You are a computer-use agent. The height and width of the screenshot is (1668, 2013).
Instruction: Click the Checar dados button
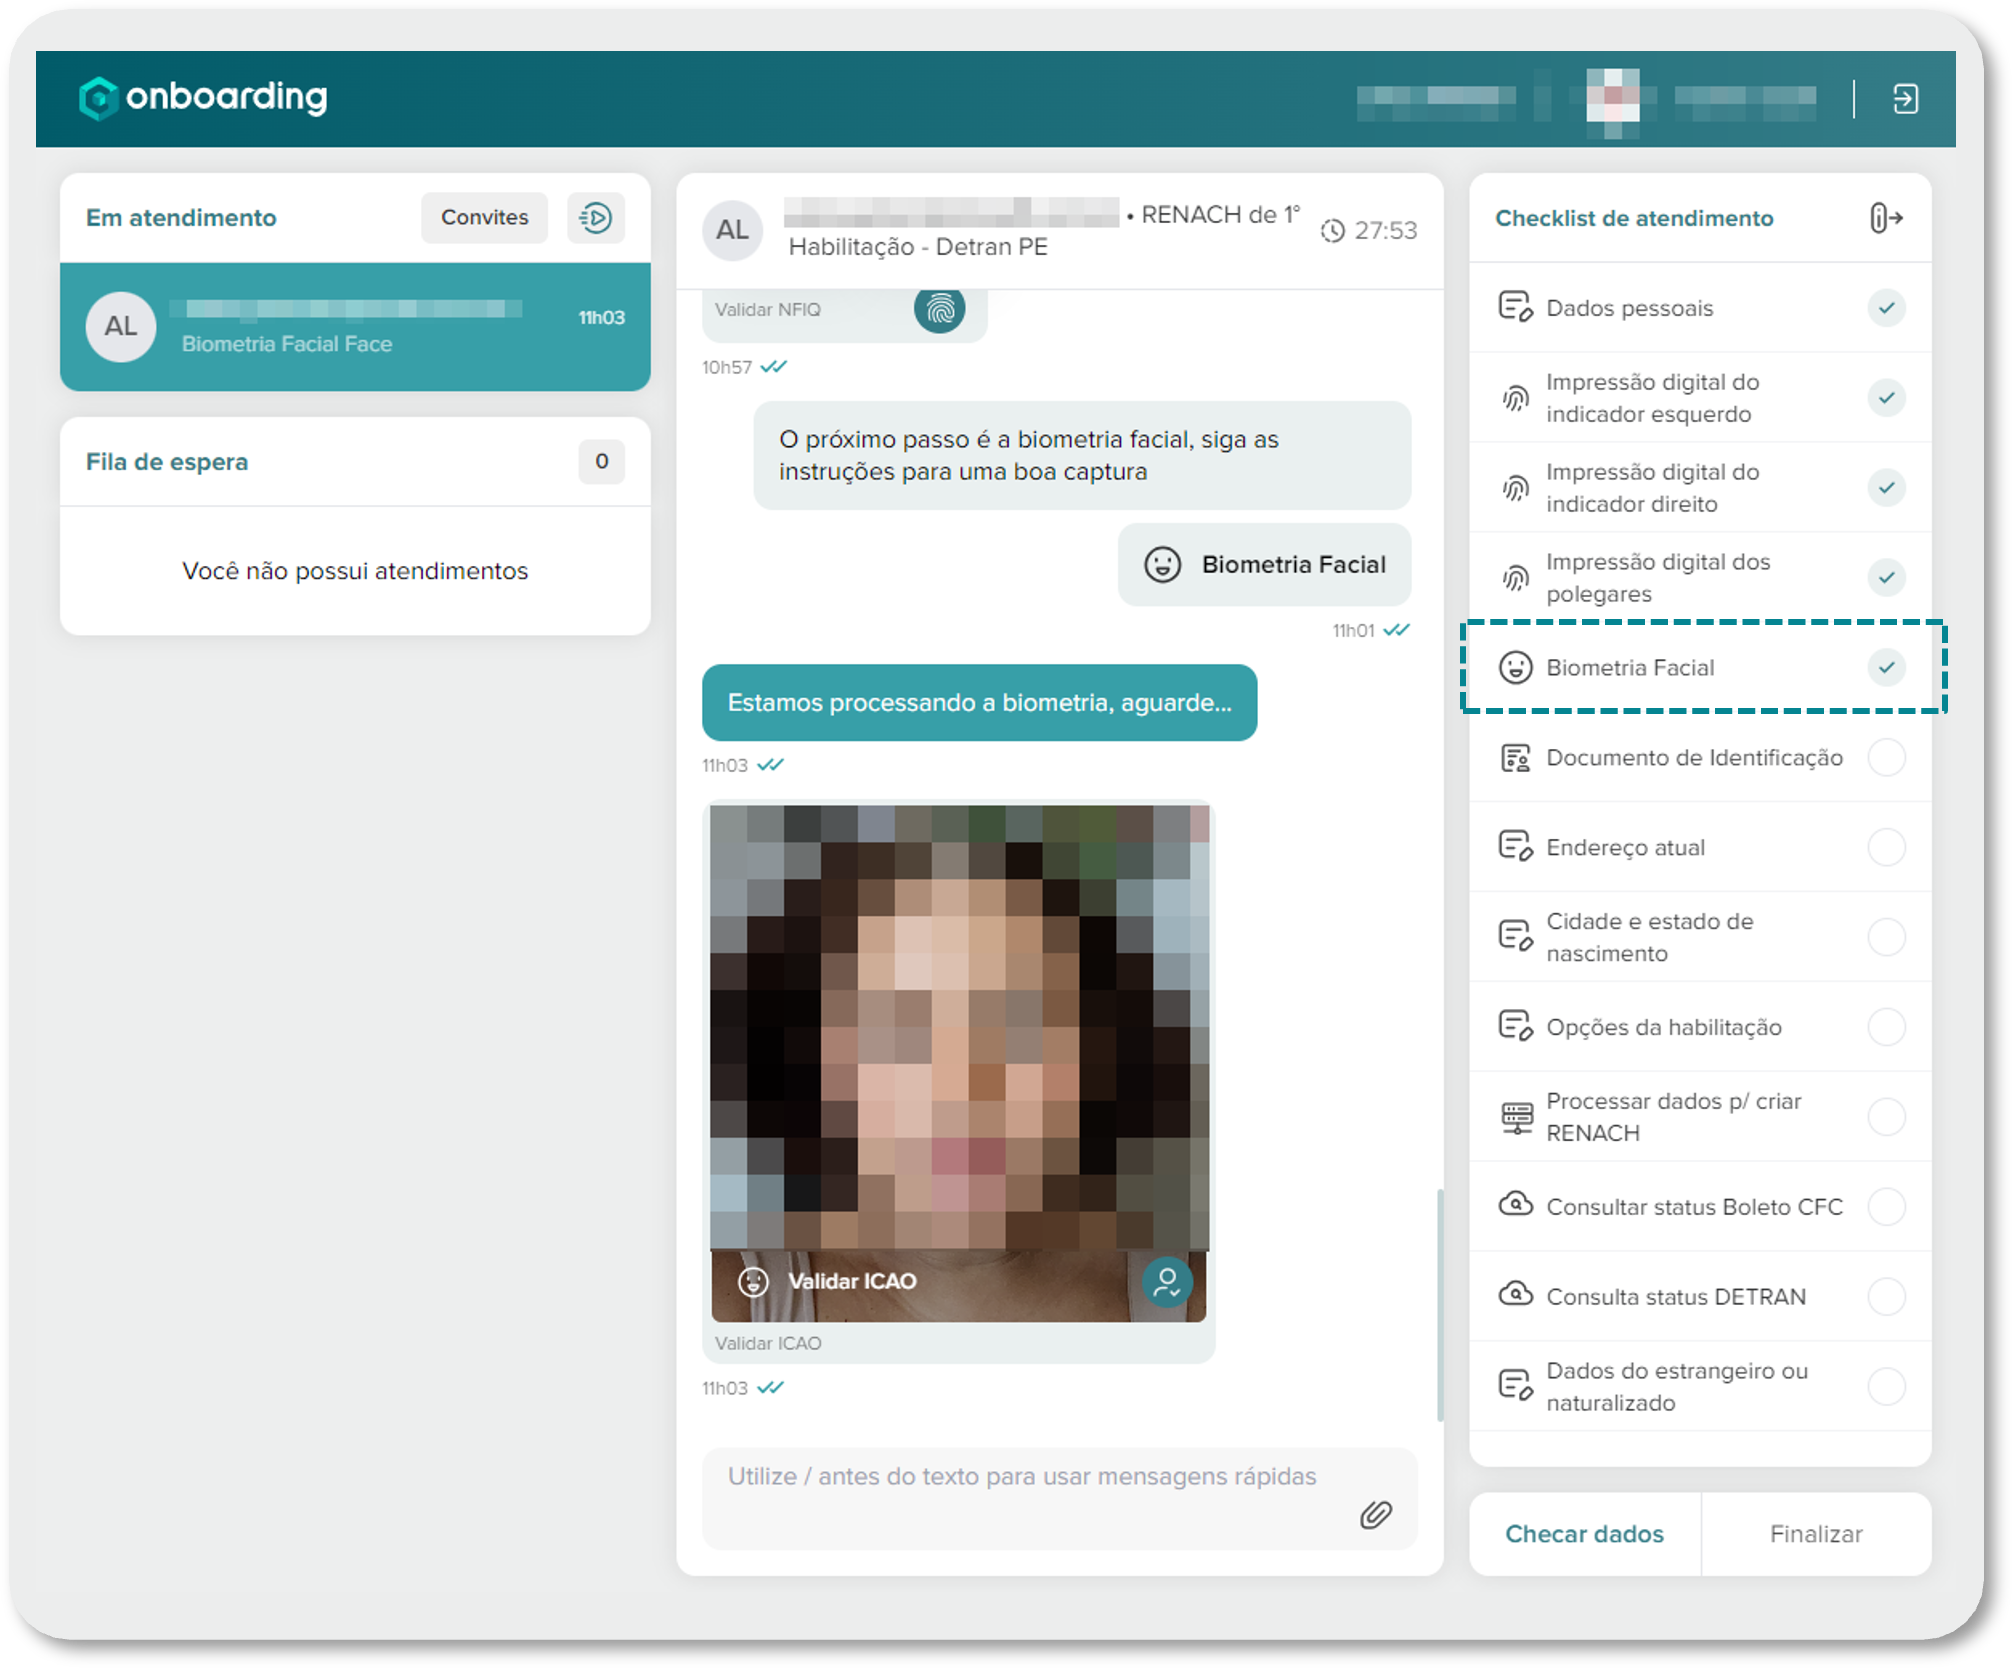tap(1584, 1534)
